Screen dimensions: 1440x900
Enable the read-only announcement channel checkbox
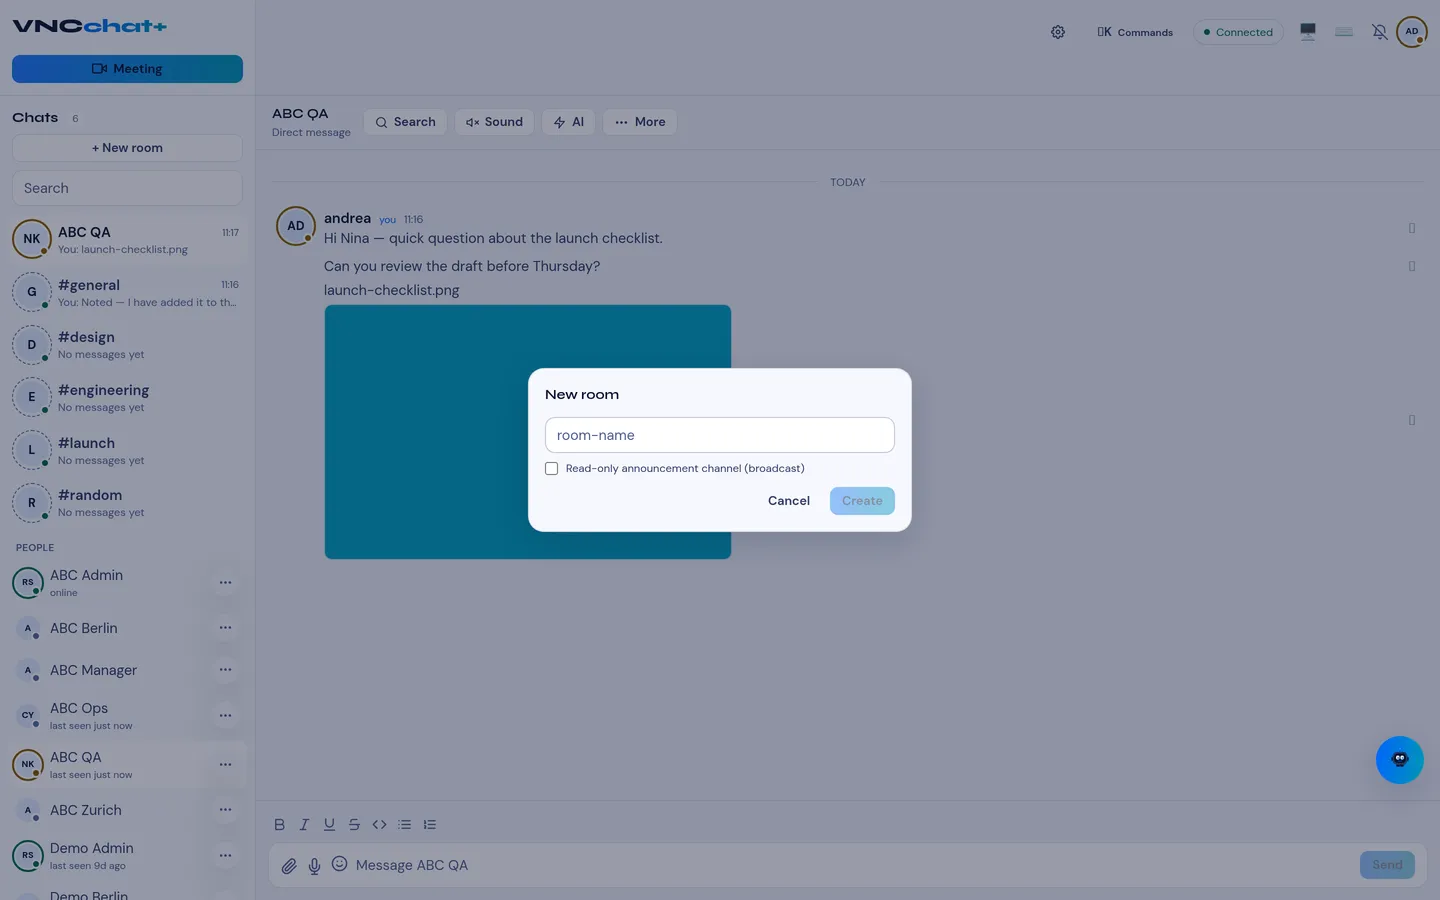click(551, 469)
